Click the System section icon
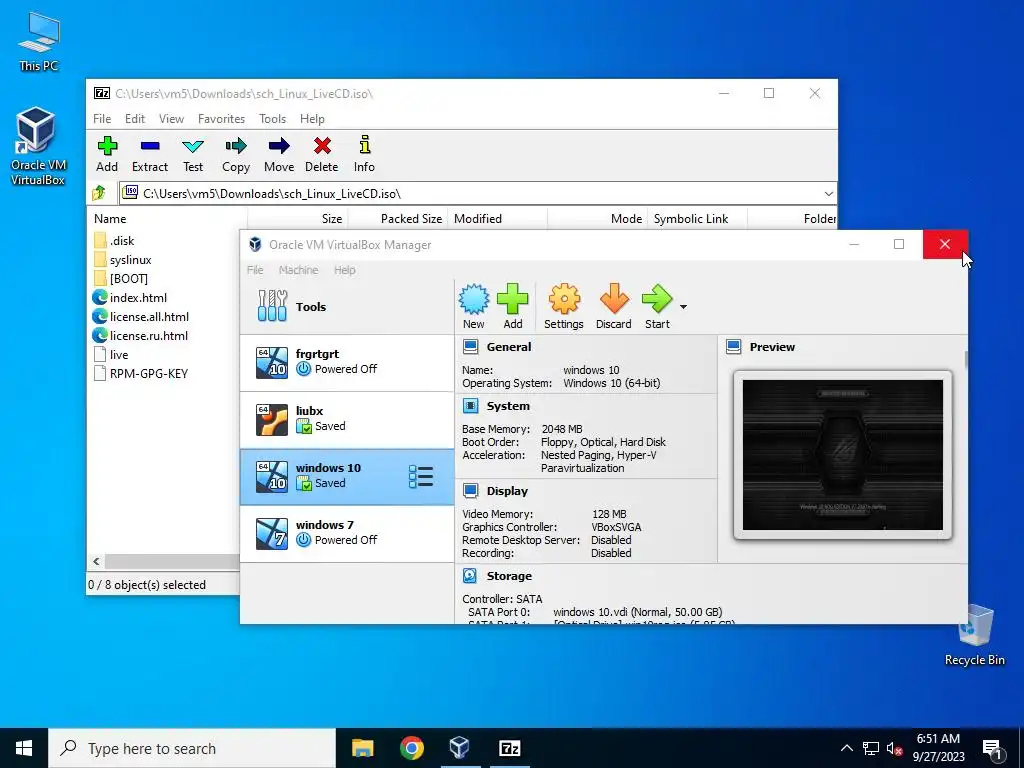1024x768 pixels. click(470, 406)
